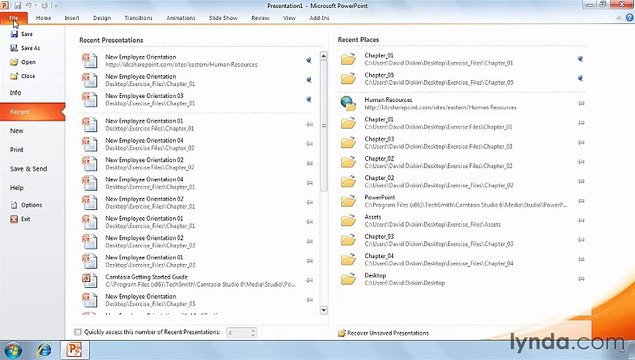Screen dimensions: 635x360
Task: Click the Camtasia Getting Started Guide file icon
Action: click(89, 280)
